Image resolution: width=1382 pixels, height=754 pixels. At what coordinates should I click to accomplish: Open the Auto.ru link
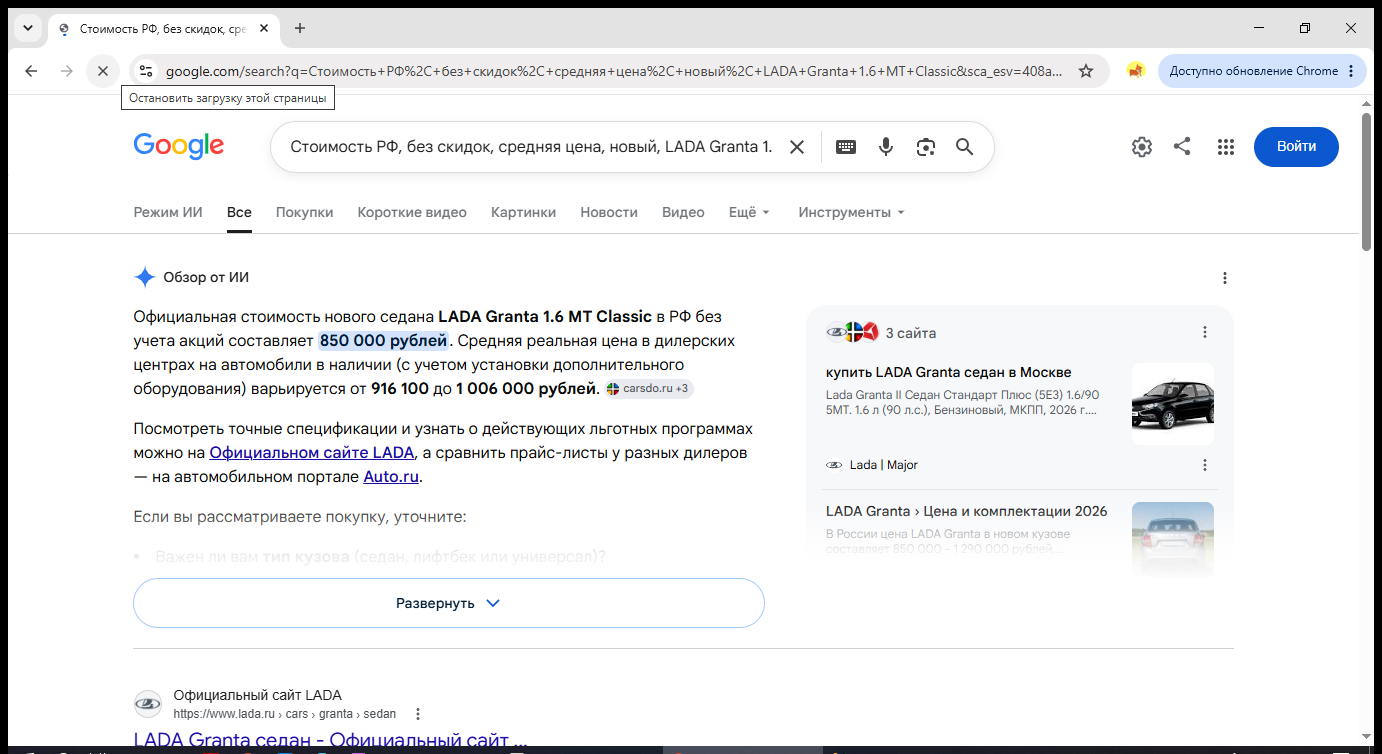[x=391, y=477]
